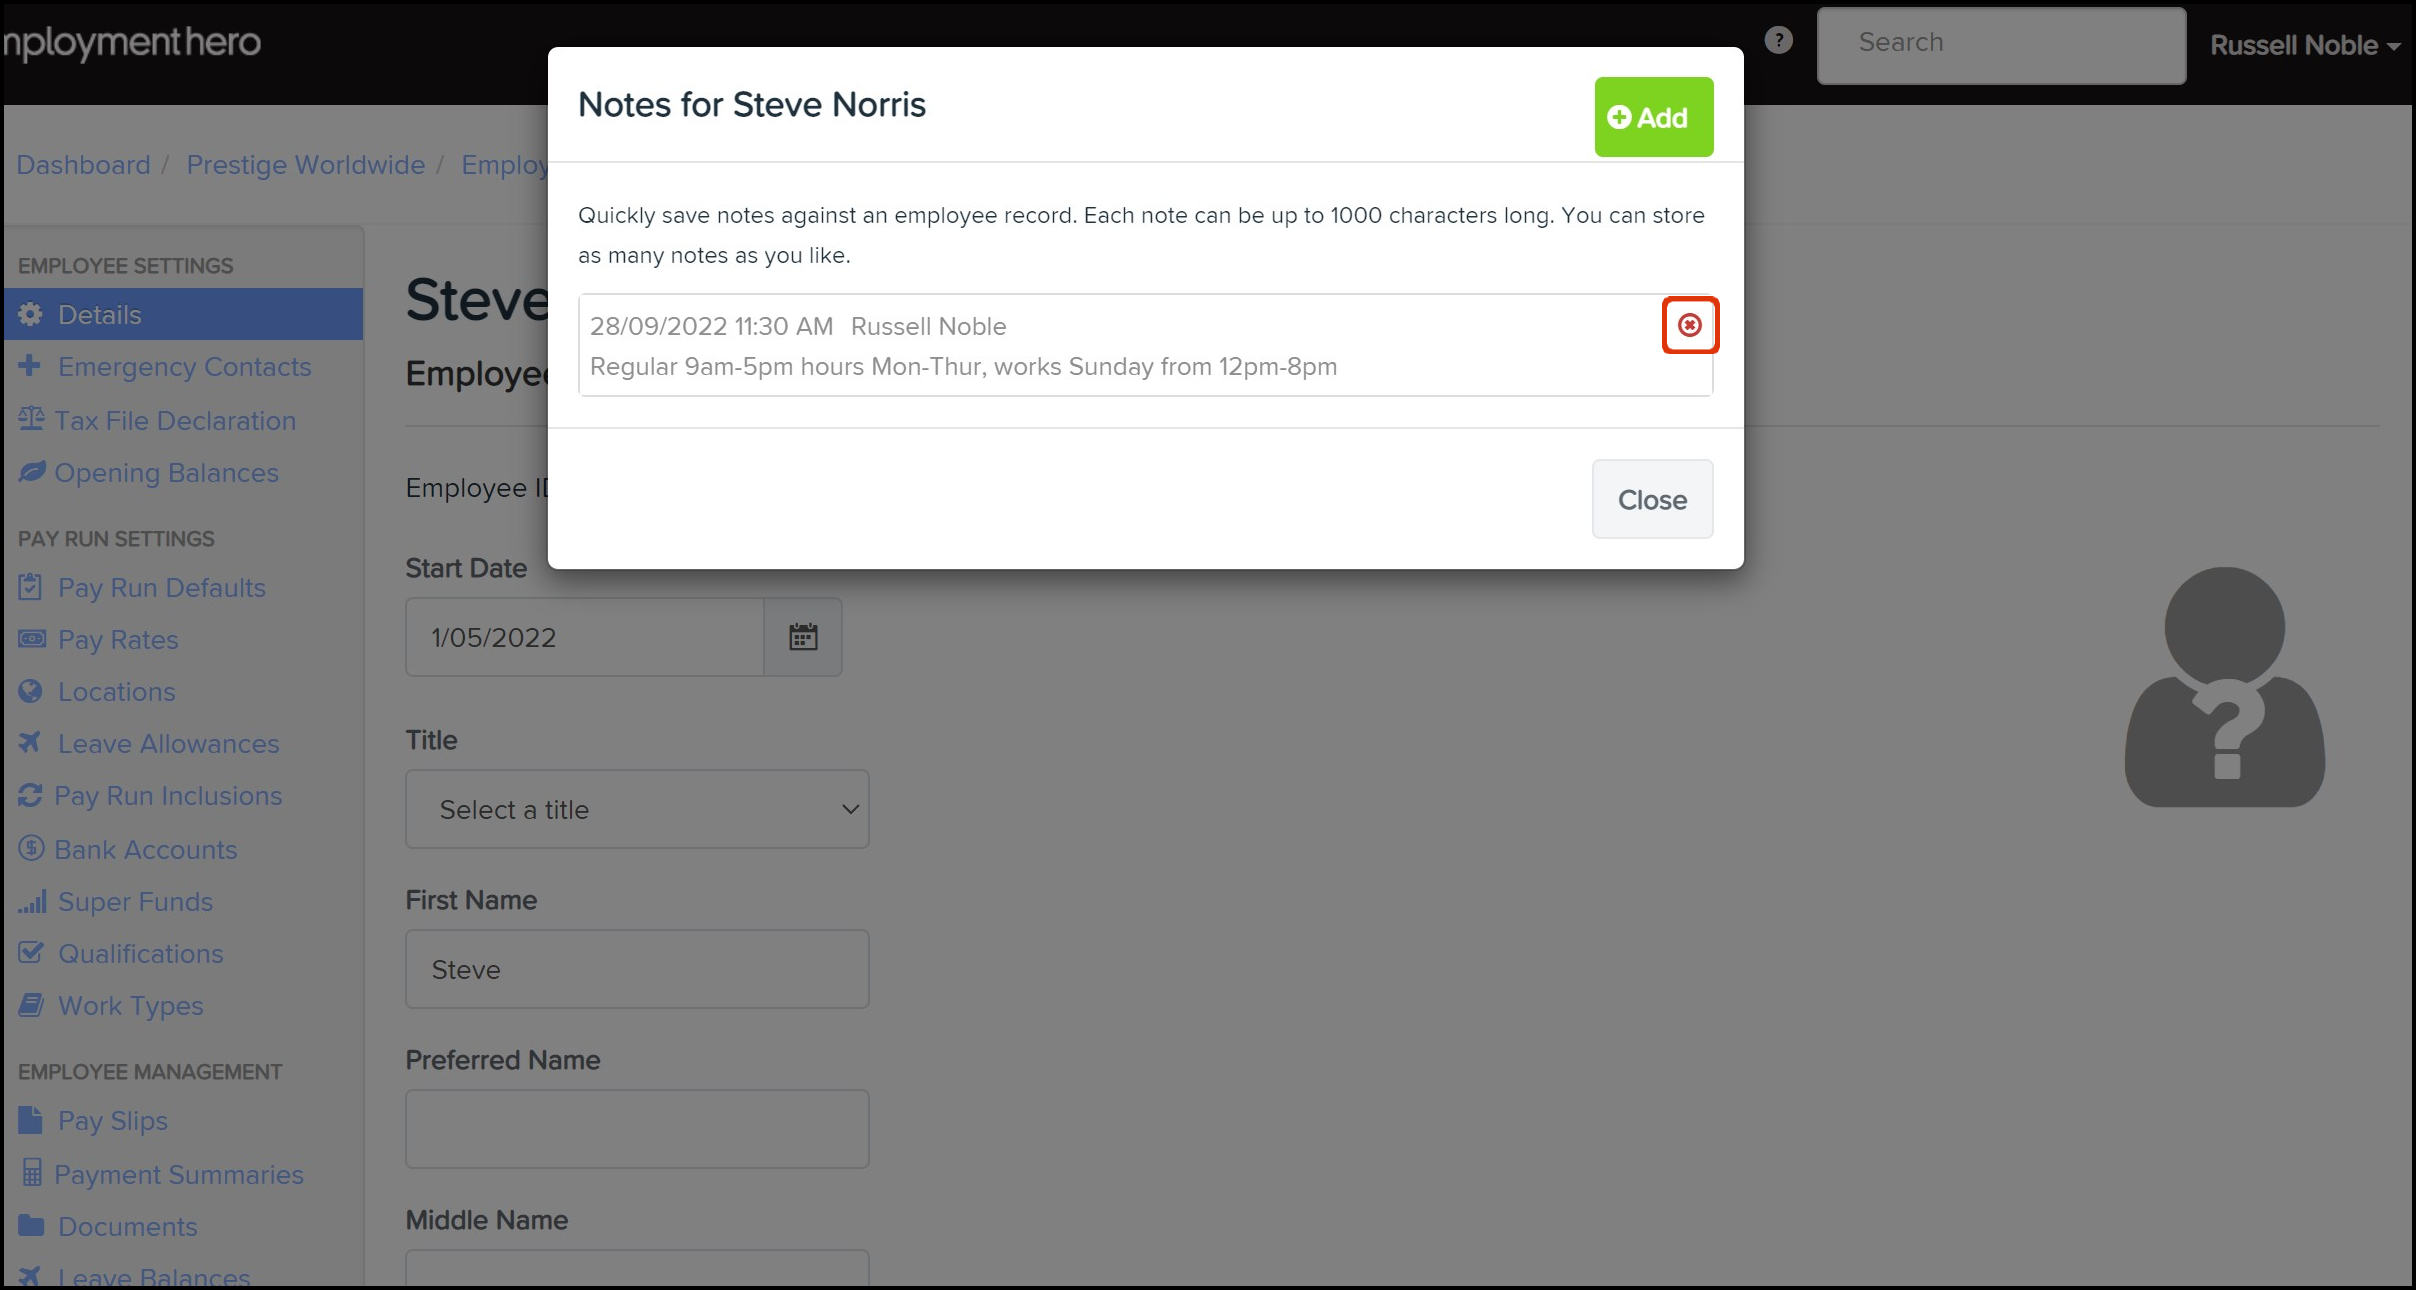
Task: Click the Qualifications checkmark icon
Action: tap(31, 953)
